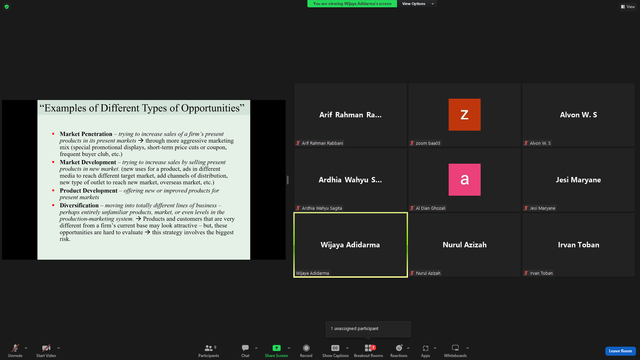This screenshot has width=640, height=360.
Task: Select Al Dian Ghozali tile with pink avatar
Action: tap(464, 180)
